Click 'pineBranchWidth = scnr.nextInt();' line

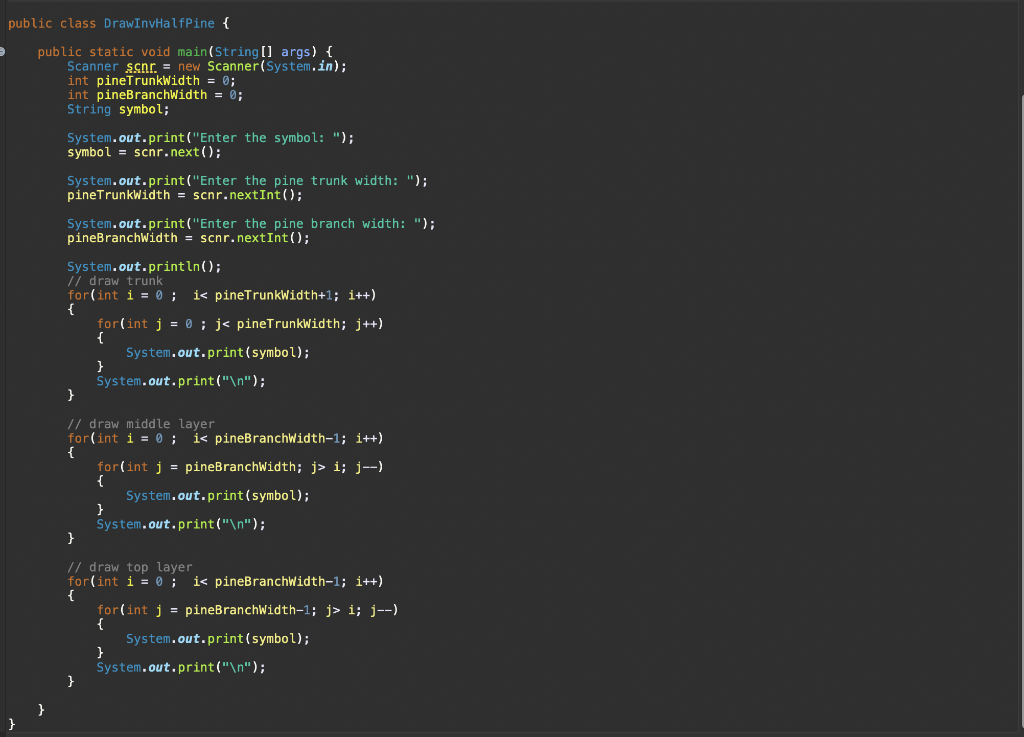pyautogui.click(x=189, y=238)
